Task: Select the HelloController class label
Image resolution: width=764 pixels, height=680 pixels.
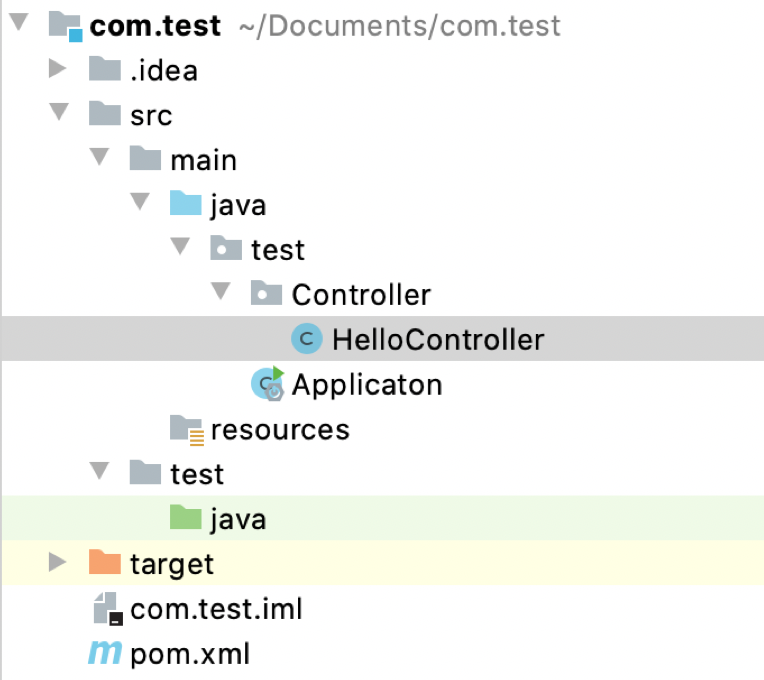Action: tap(438, 339)
